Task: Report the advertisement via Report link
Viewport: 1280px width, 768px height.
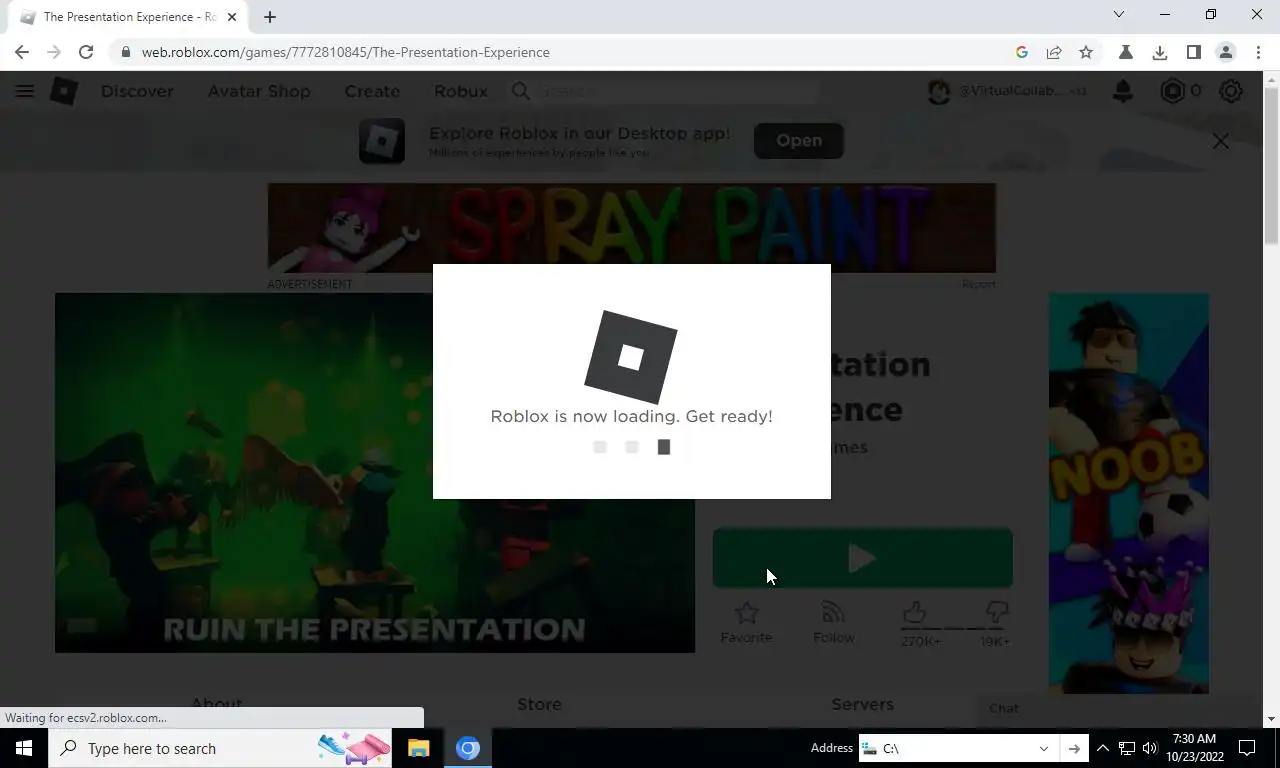Action: (979, 284)
